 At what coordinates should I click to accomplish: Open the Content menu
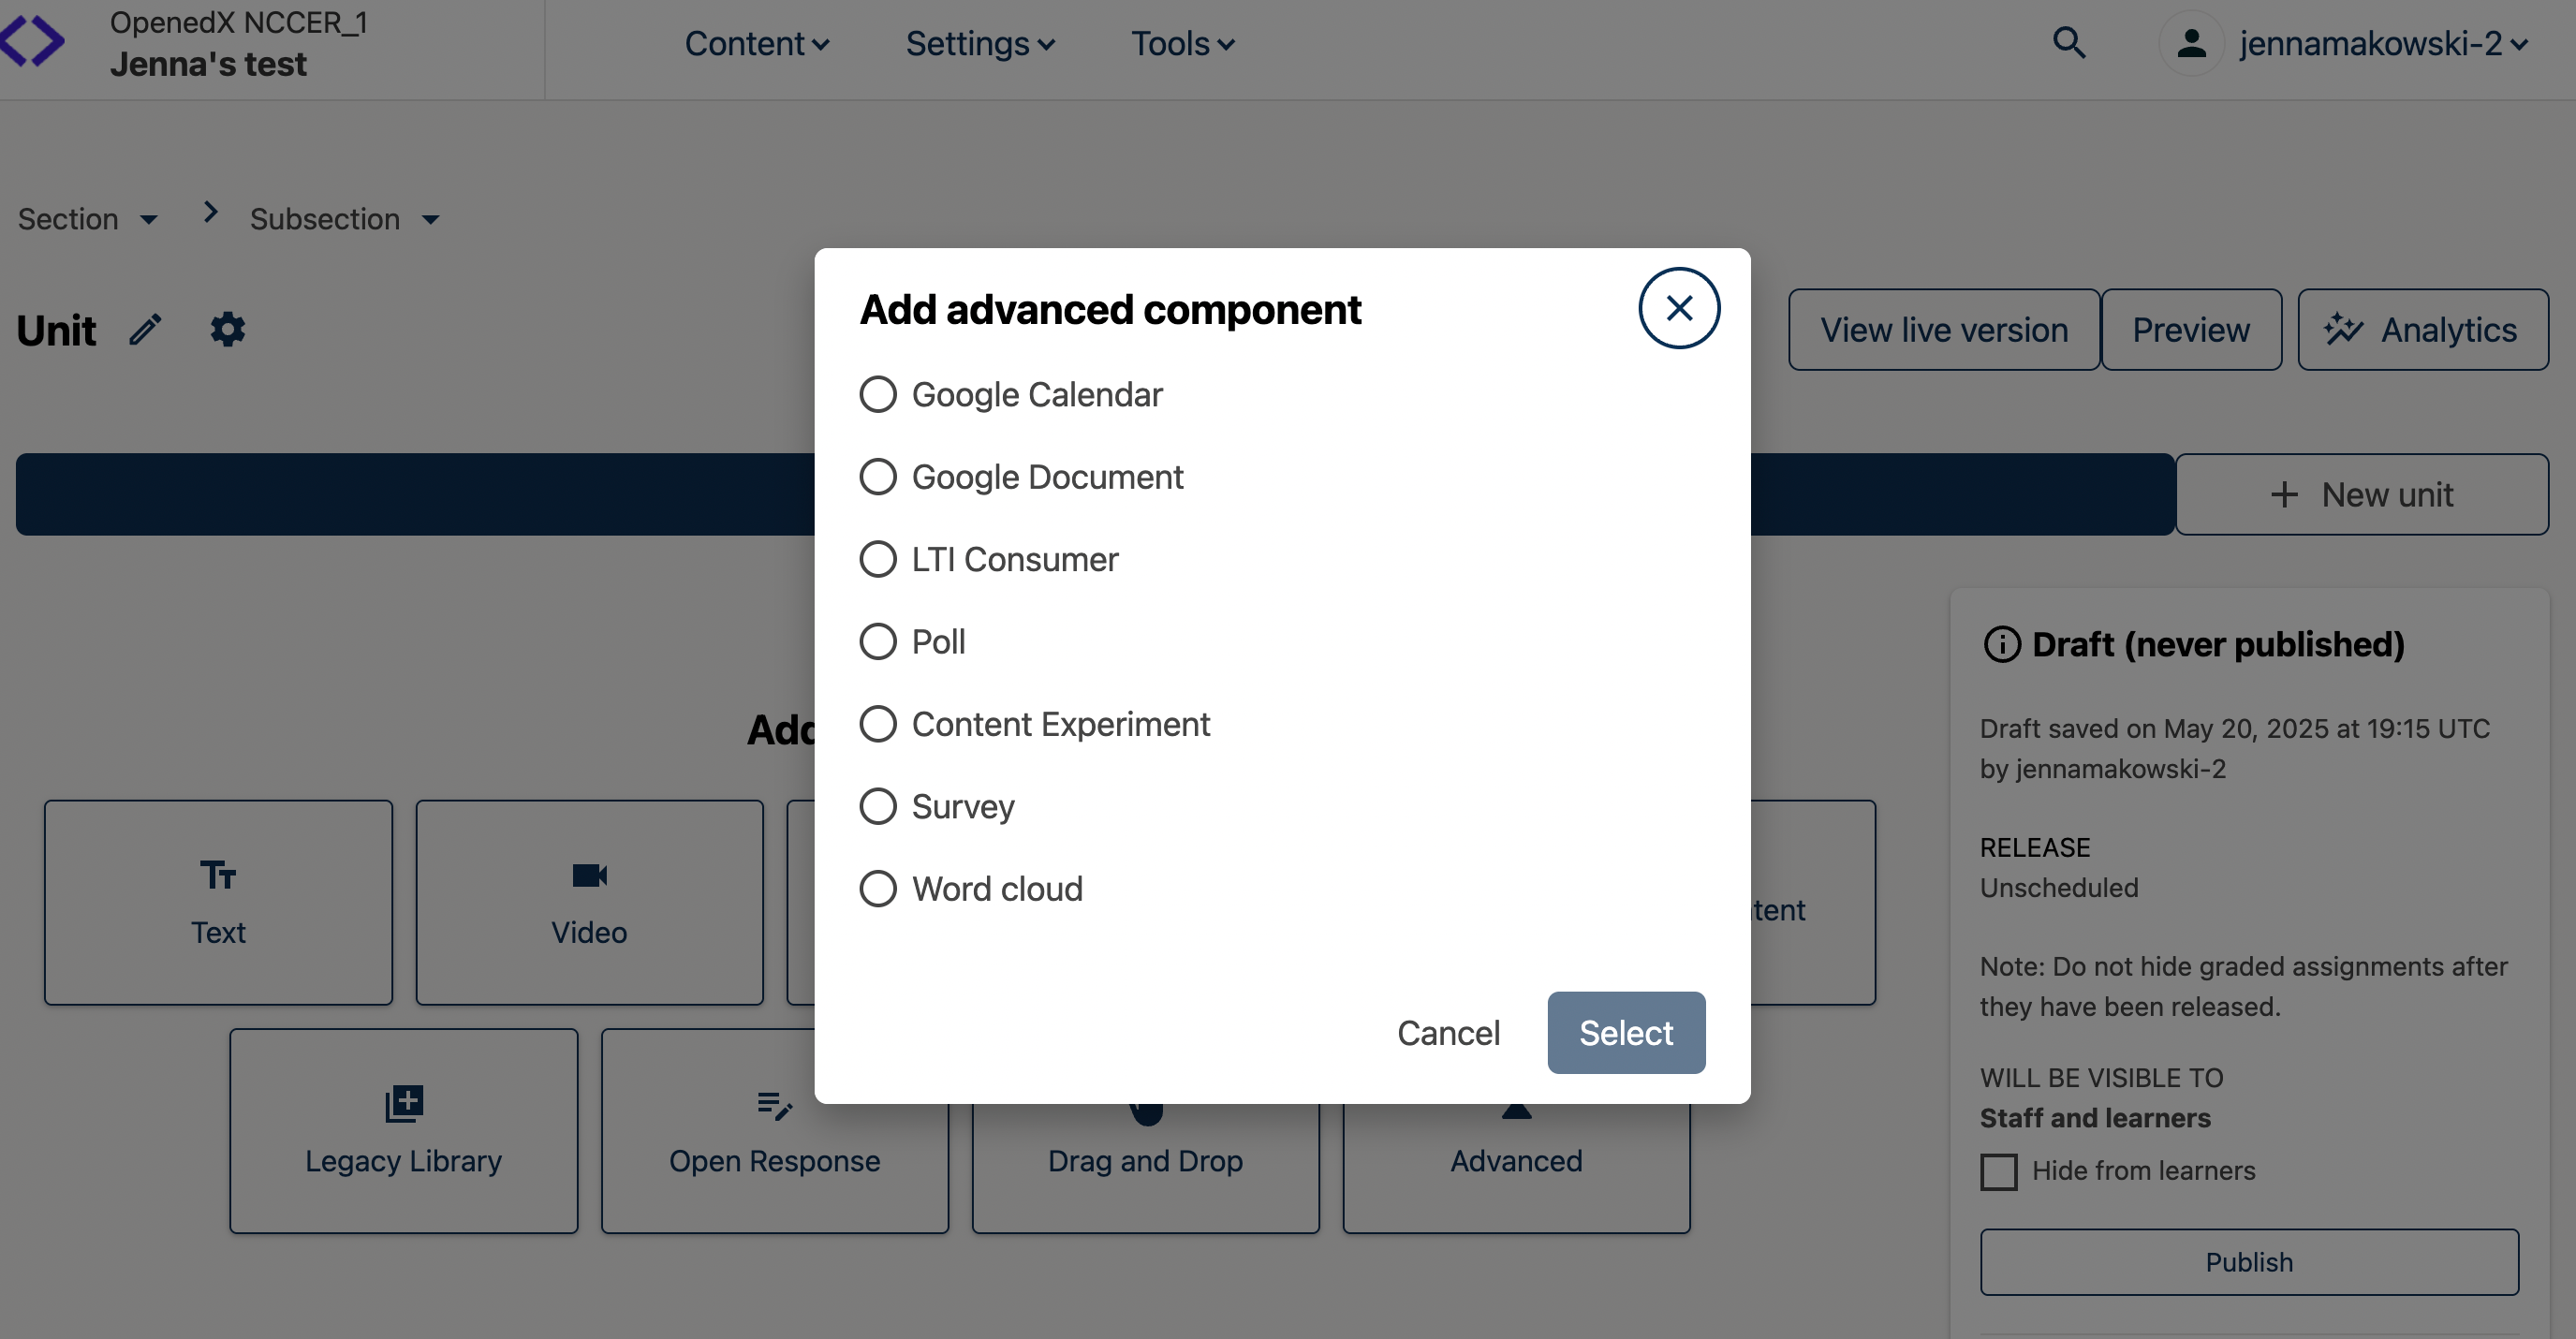click(757, 43)
